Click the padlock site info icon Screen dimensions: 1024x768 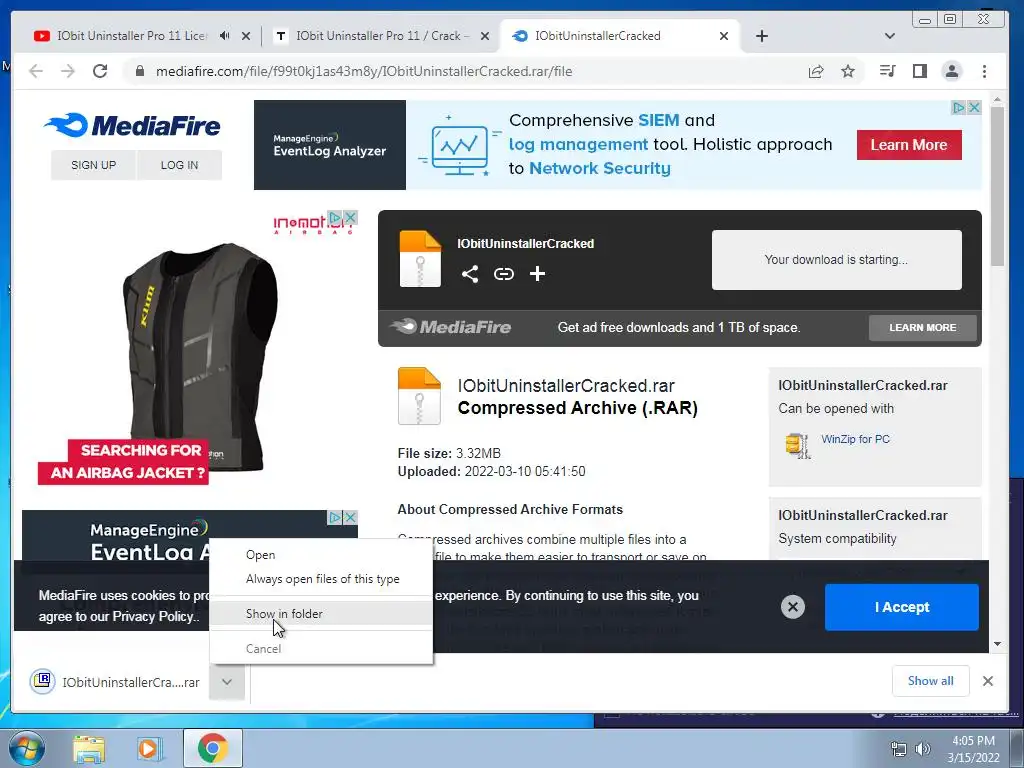point(140,71)
